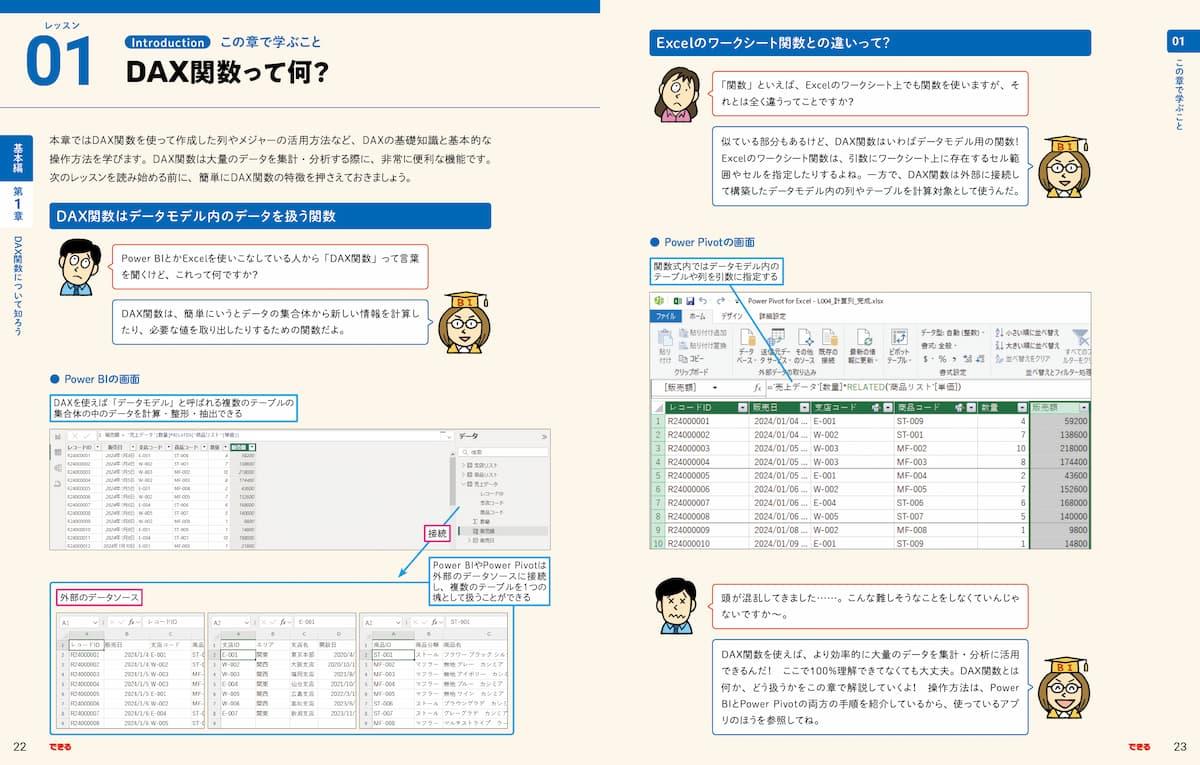Expand the 商品リスト table in データ pane
Viewport: 1200px width, 765px height.
pyautogui.click(x=463, y=475)
